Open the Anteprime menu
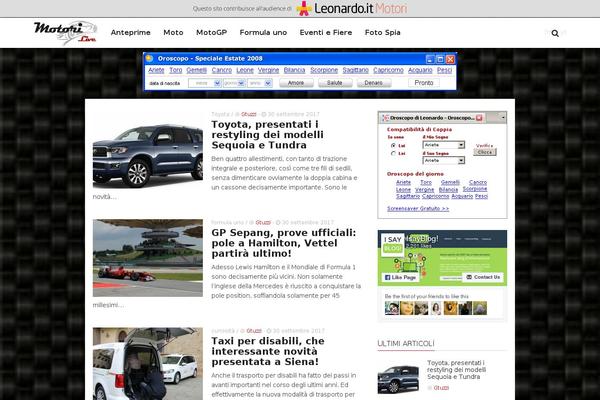Viewport: 600px width, 400px height. tap(130, 33)
